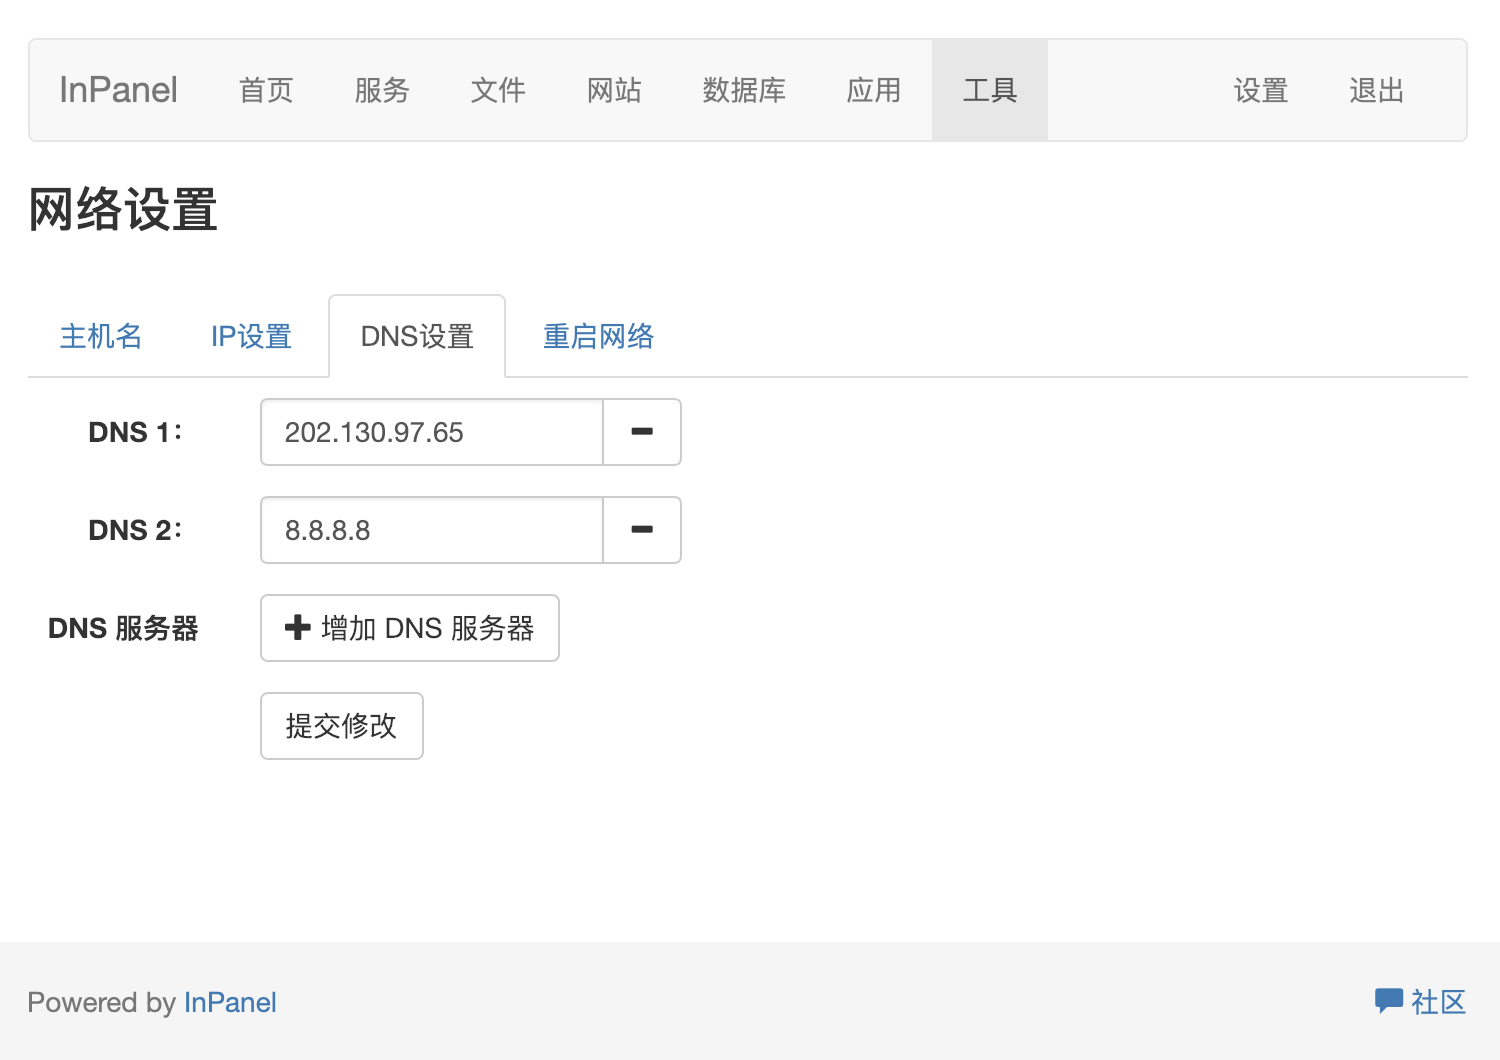Select the DNS设置 tab

(416, 336)
